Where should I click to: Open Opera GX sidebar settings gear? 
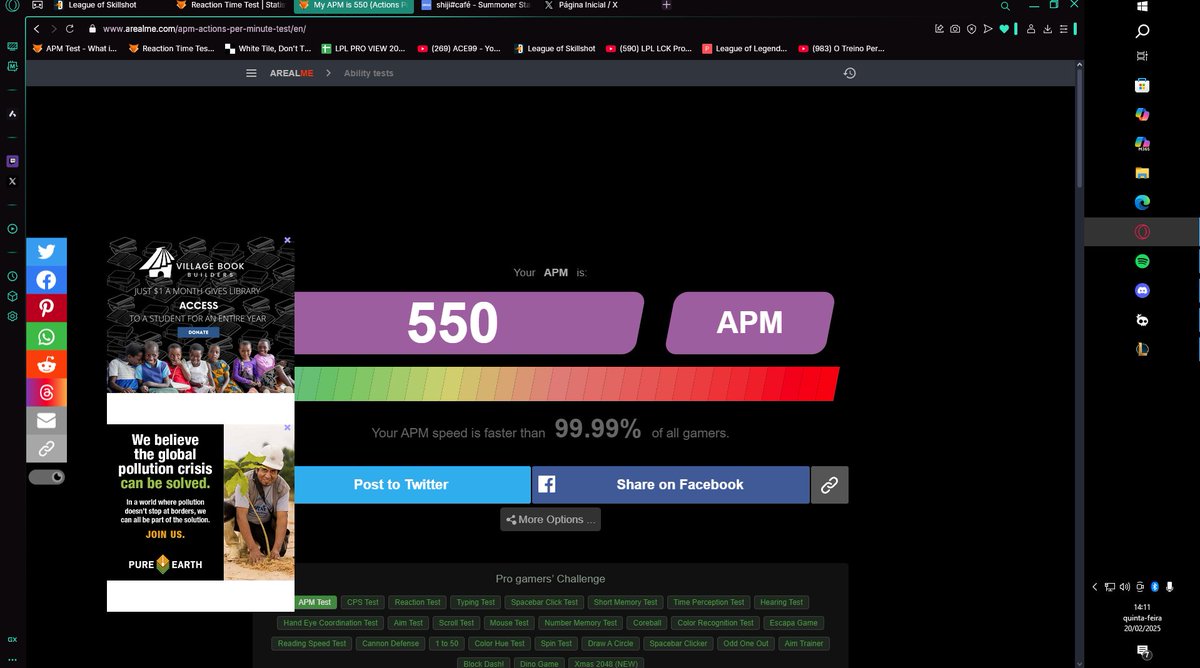pyautogui.click(x=12, y=316)
